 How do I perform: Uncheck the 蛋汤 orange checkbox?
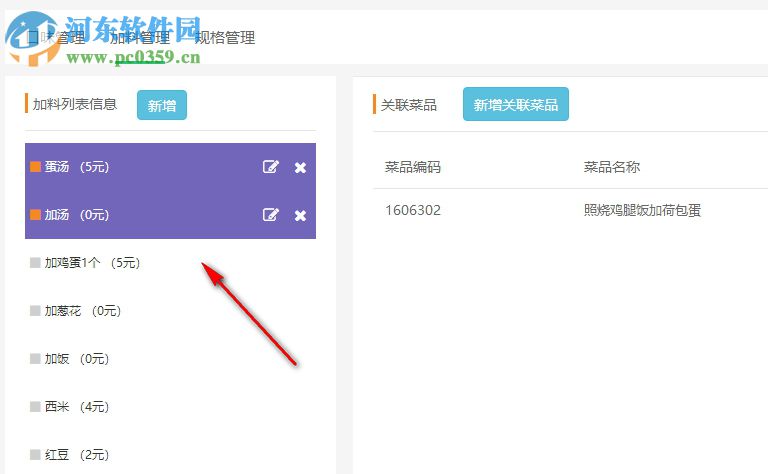35,166
